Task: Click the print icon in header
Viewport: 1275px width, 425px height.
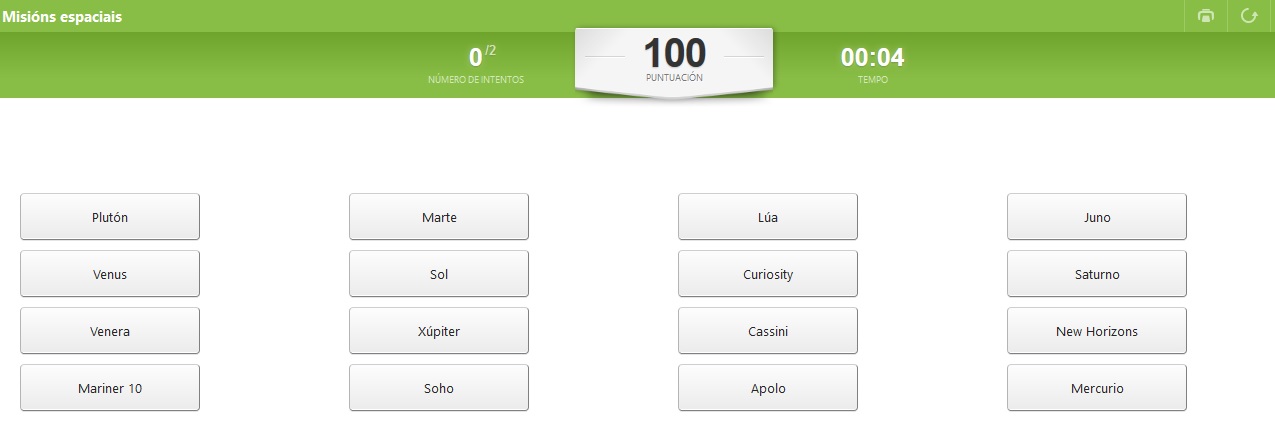Action: [1206, 16]
